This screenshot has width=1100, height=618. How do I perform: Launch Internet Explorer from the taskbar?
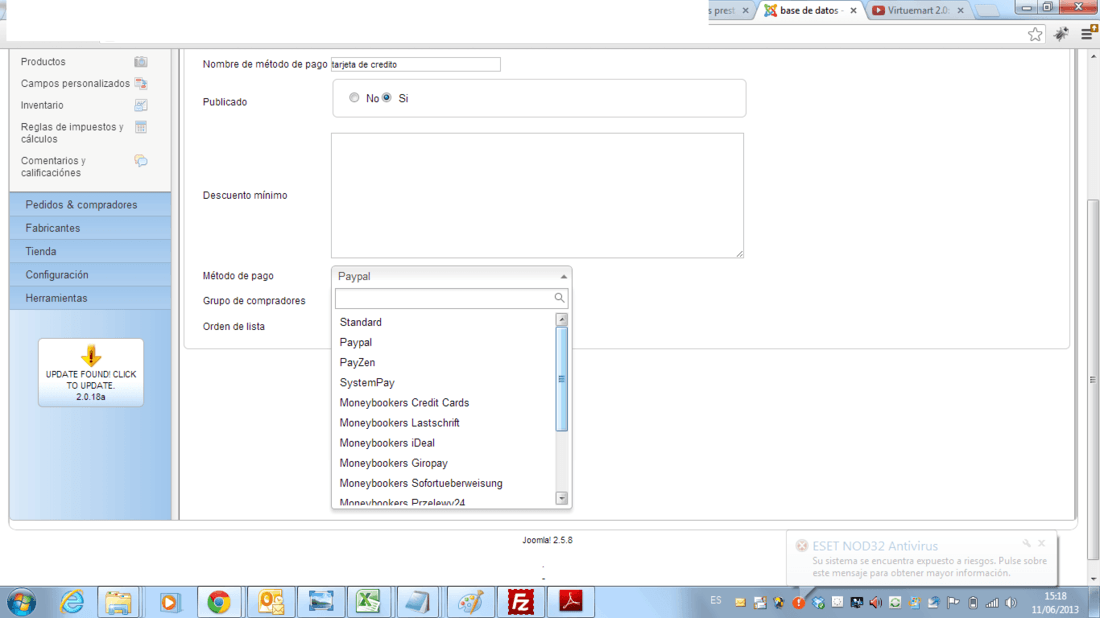[x=72, y=602]
